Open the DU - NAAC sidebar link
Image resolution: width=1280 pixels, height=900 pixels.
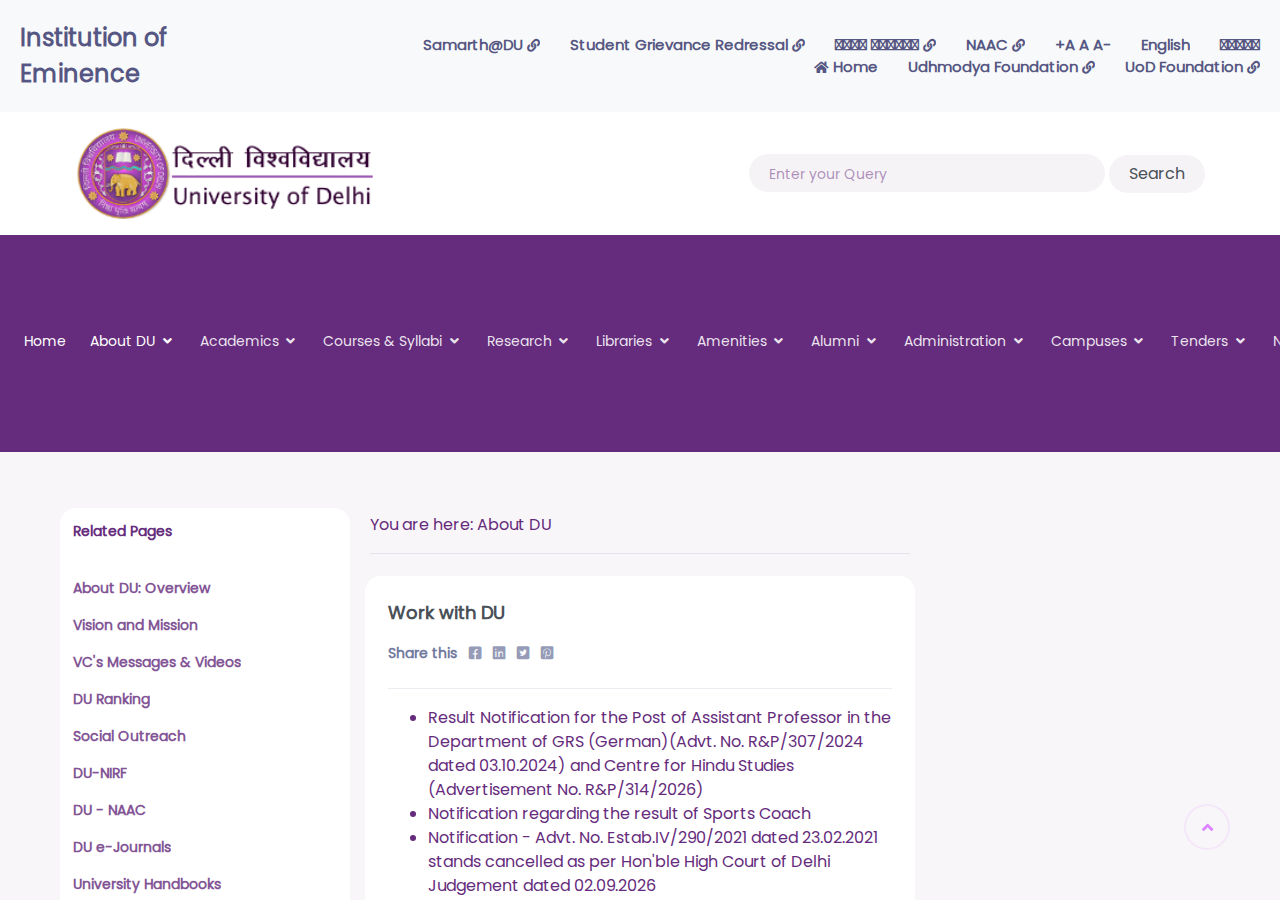coord(109,810)
